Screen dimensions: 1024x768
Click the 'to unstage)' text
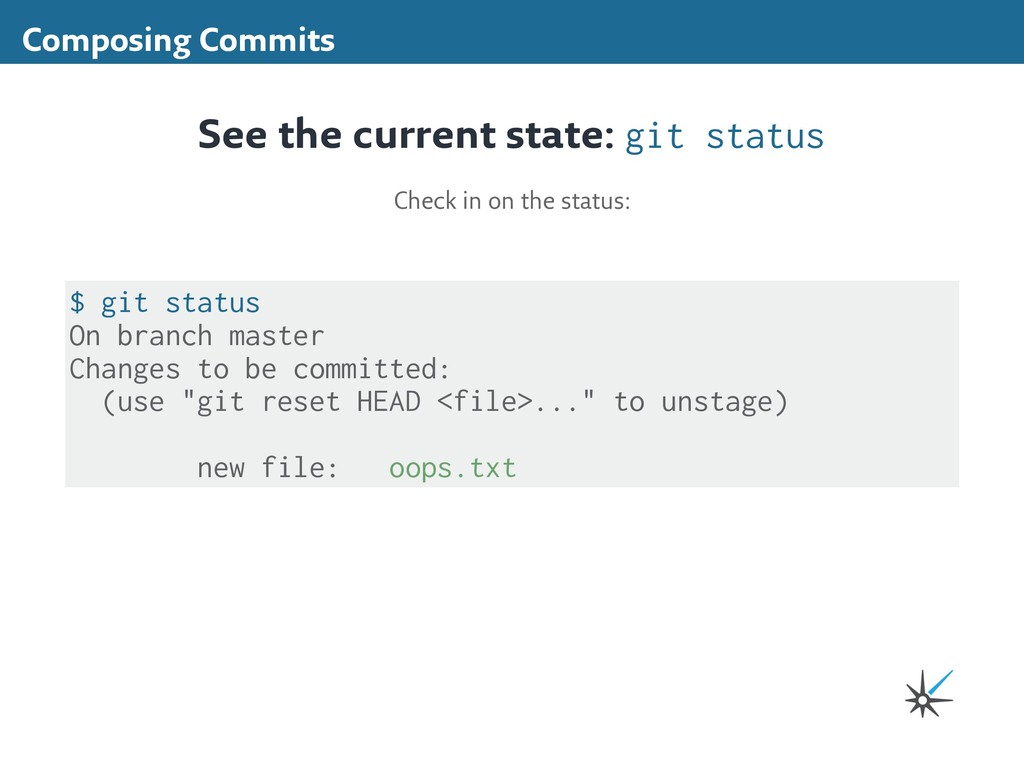tap(701, 402)
